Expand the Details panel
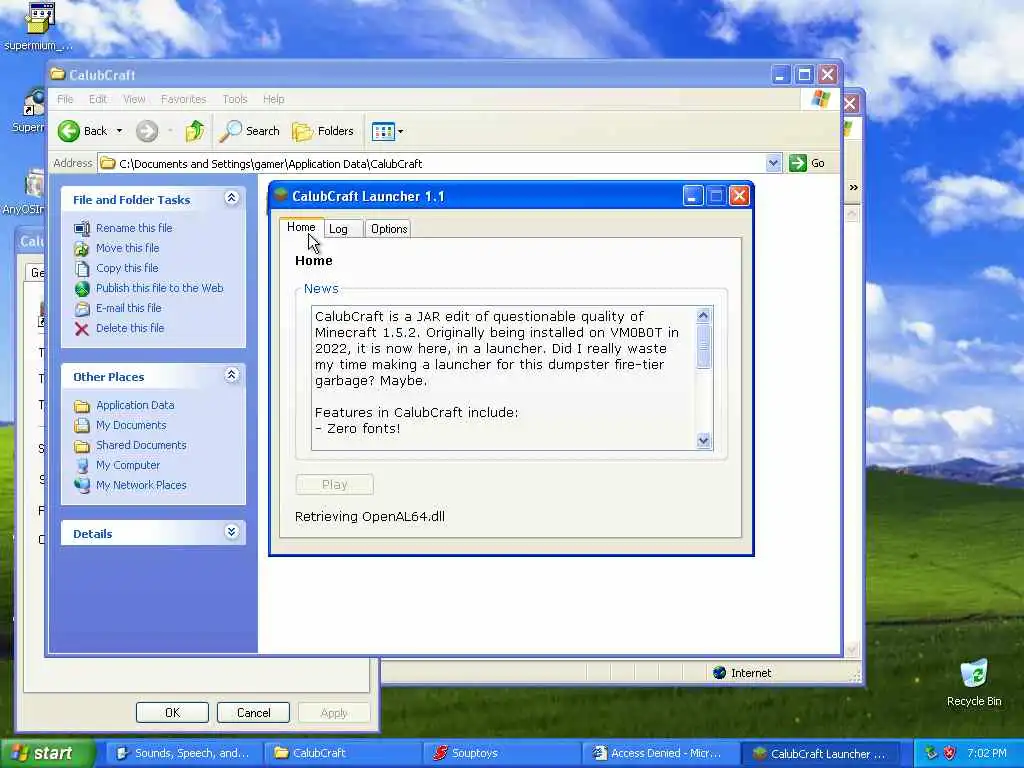 coord(231,532)
